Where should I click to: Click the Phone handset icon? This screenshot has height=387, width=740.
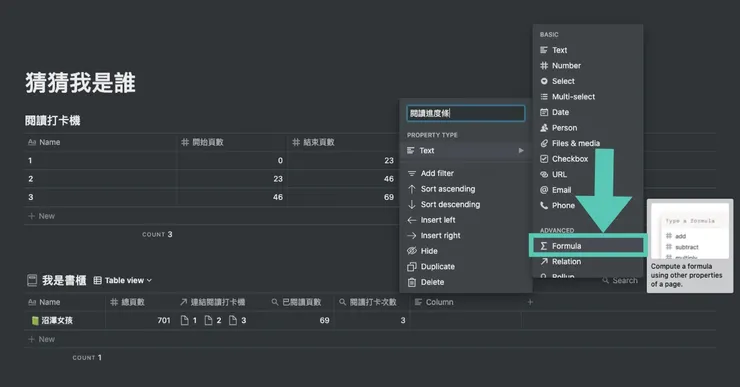(544, 206)
